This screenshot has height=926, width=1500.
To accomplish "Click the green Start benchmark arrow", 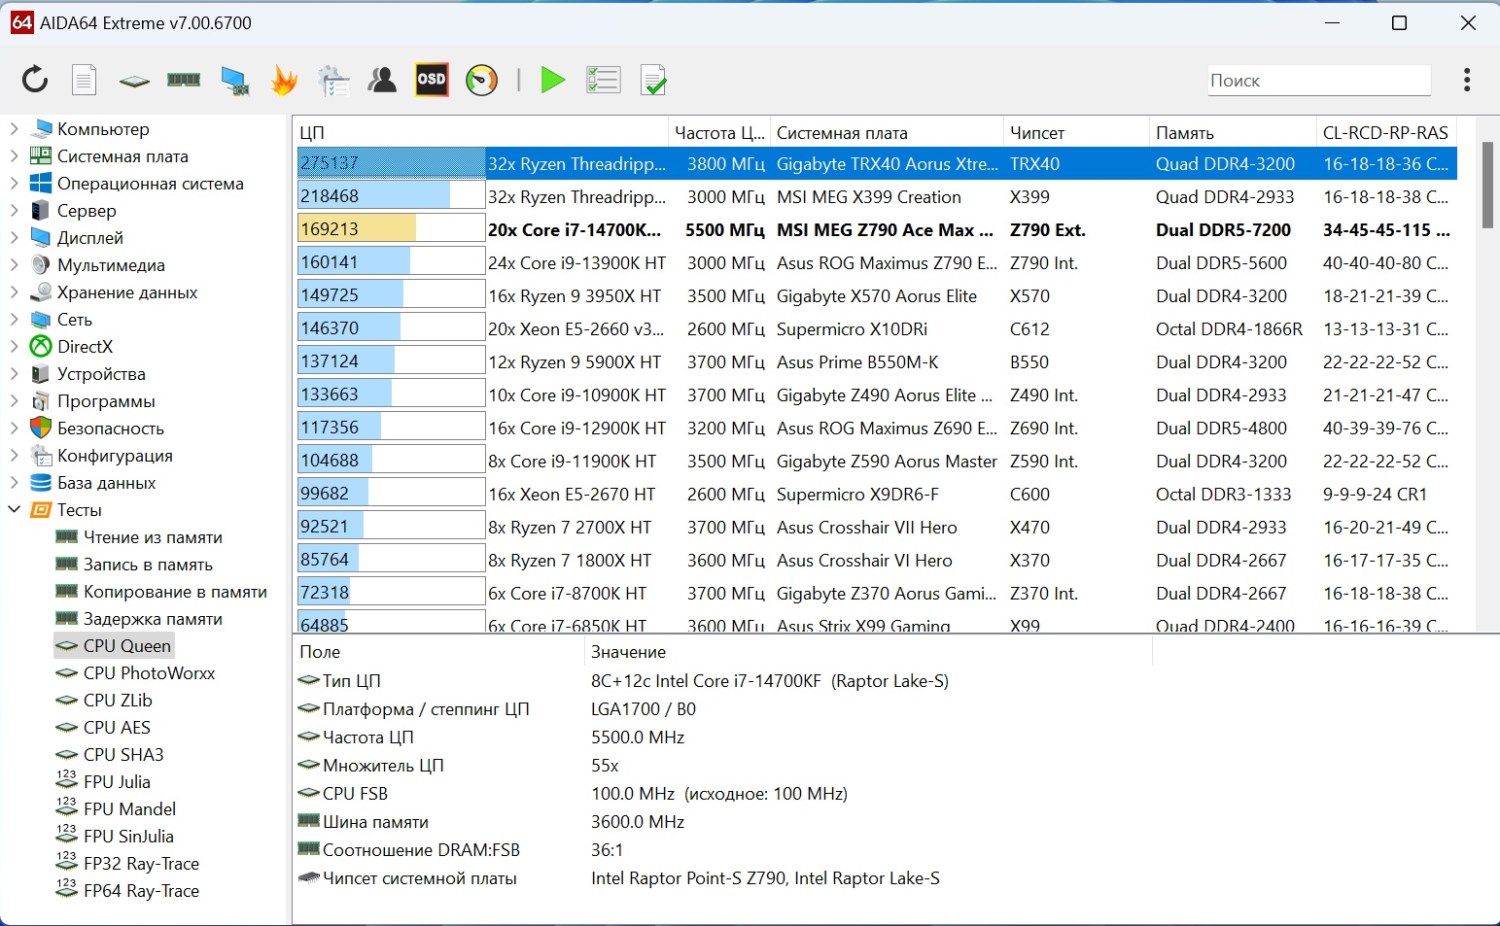I will [552, 80].
